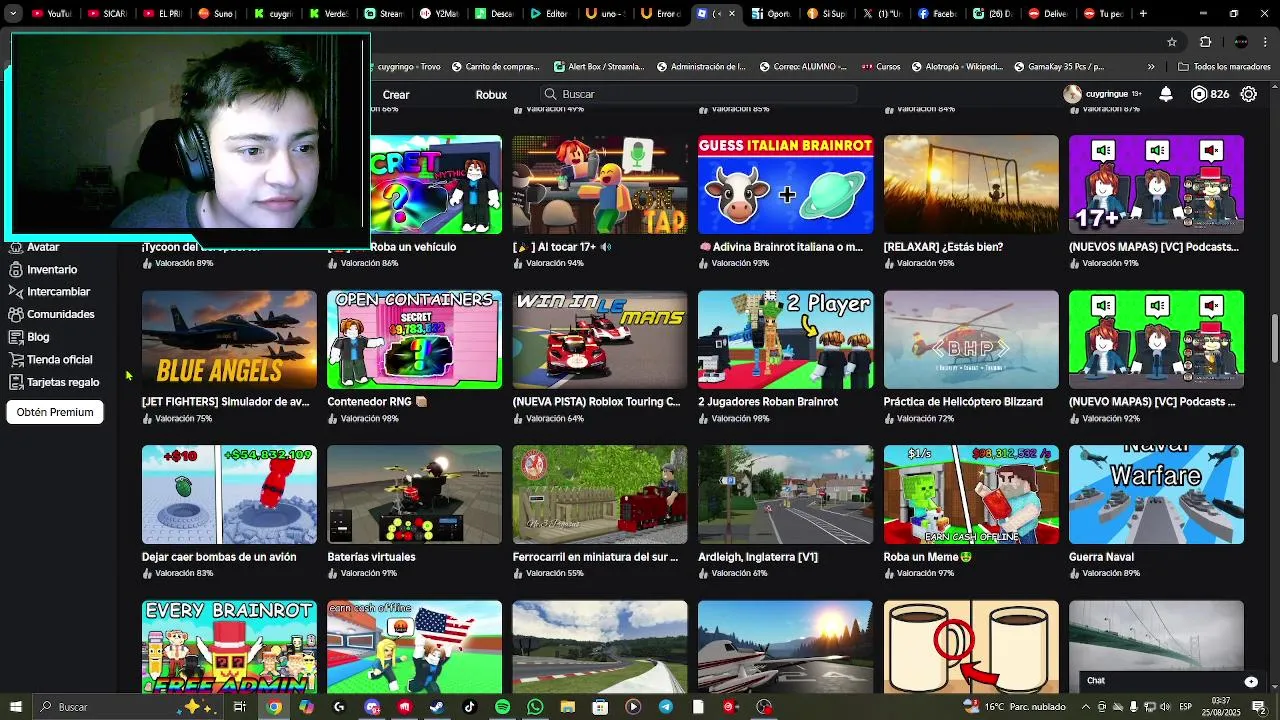Open Steam from the taskbar
Viewport: 1280px width, 720px height.
tap(437, 707)
